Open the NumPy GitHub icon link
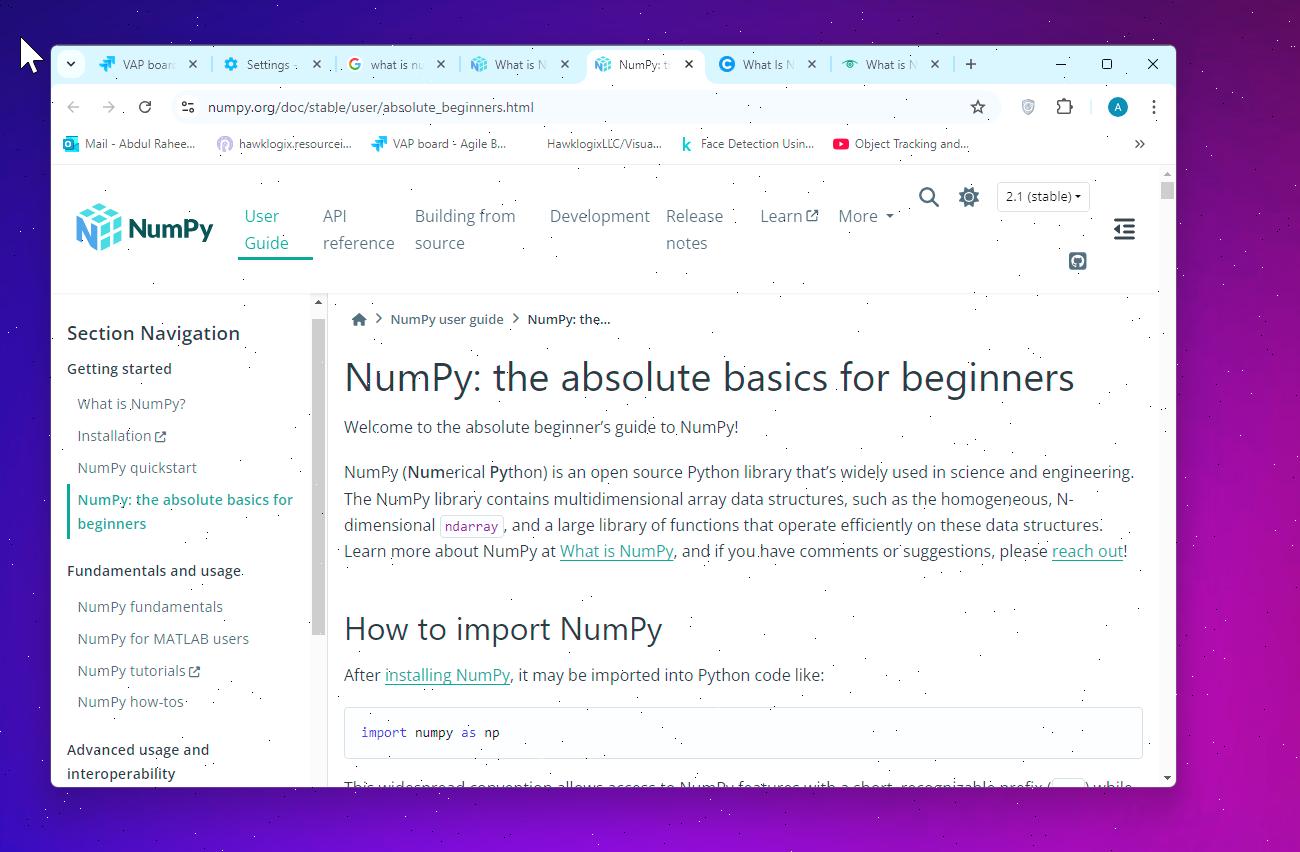Viewport: 1300px width, 852px height. pos(1078,261)
